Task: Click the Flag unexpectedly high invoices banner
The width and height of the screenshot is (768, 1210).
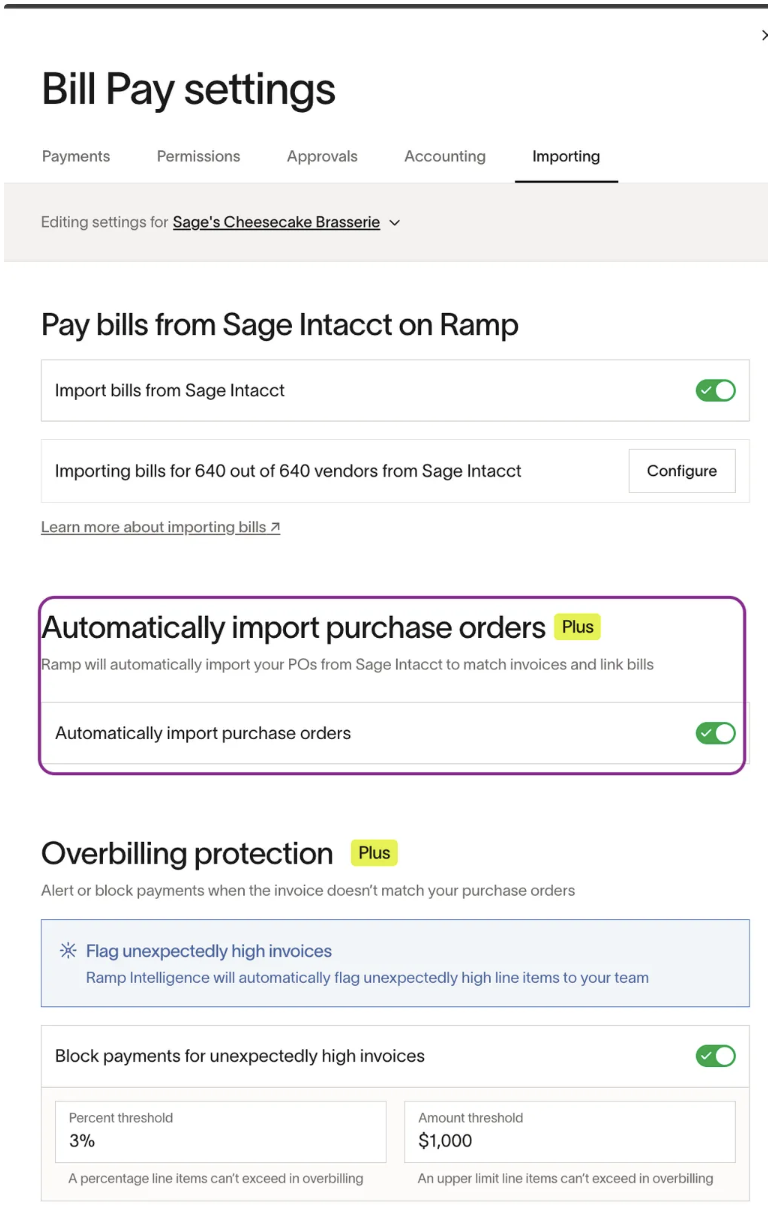Action: pos(395,963)
